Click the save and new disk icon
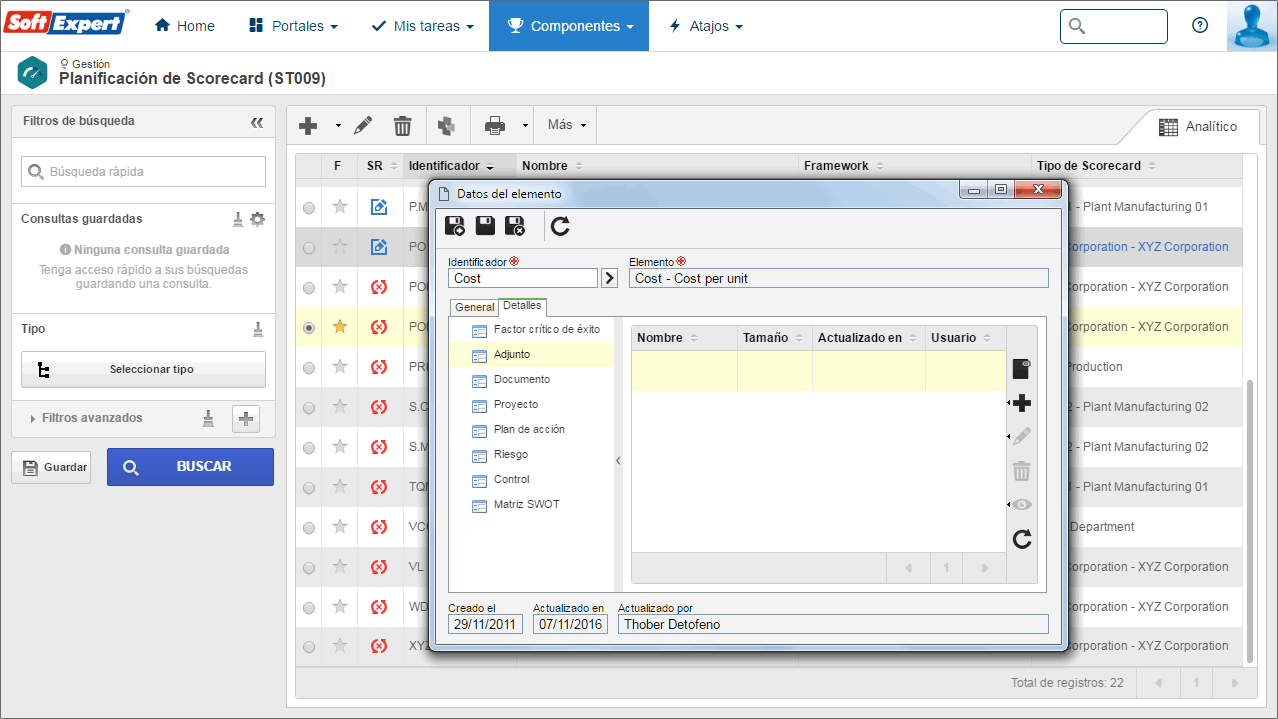 tap(455, 226)
